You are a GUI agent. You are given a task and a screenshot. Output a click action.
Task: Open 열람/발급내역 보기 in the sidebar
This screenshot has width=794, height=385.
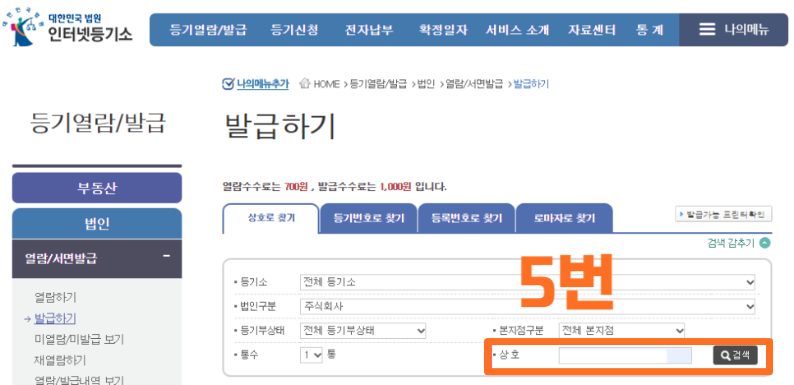coord(79,379)
